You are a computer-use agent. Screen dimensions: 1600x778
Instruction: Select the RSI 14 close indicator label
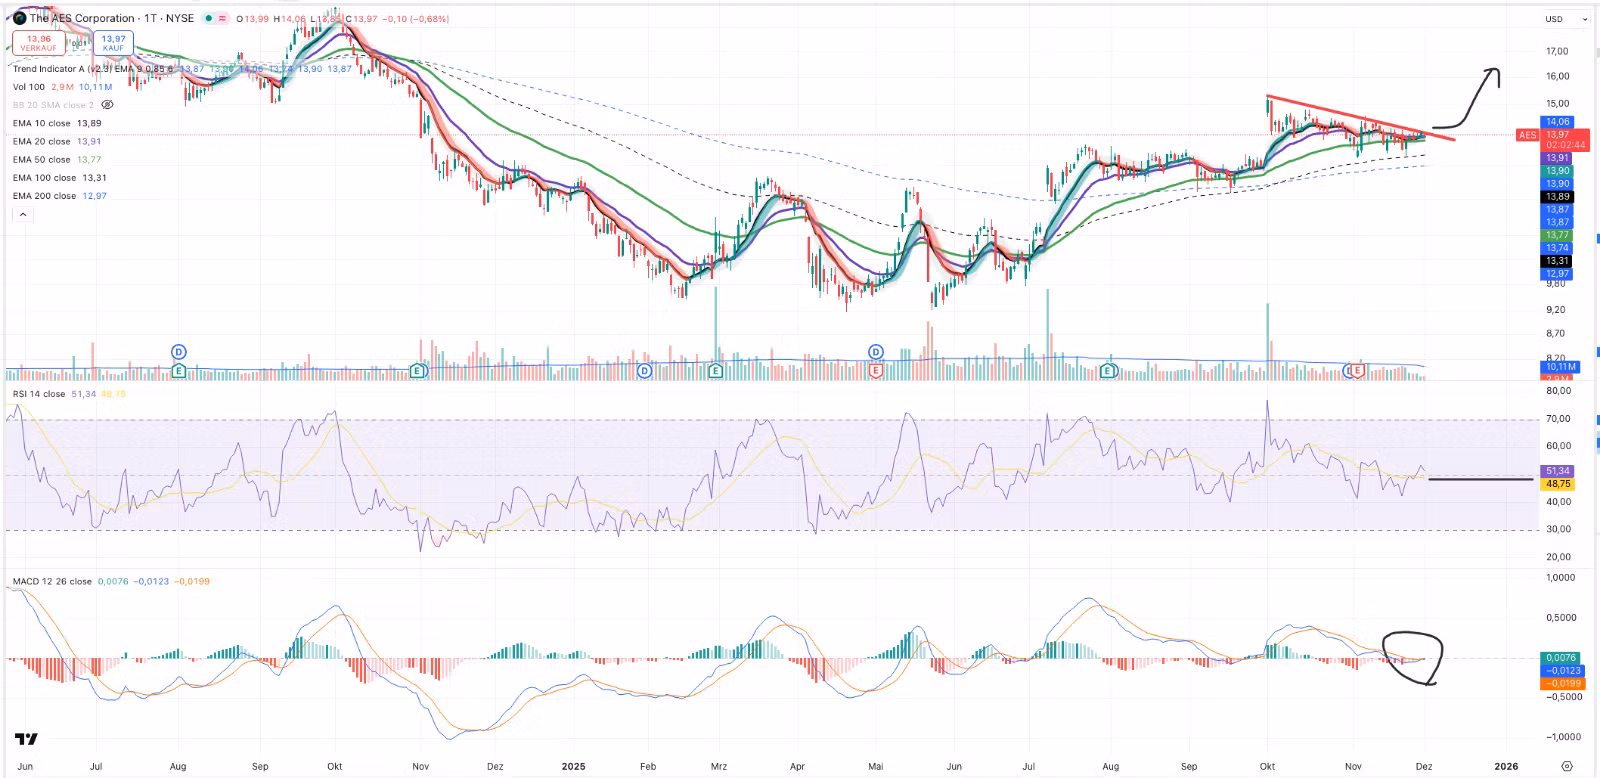pos(39,394)
